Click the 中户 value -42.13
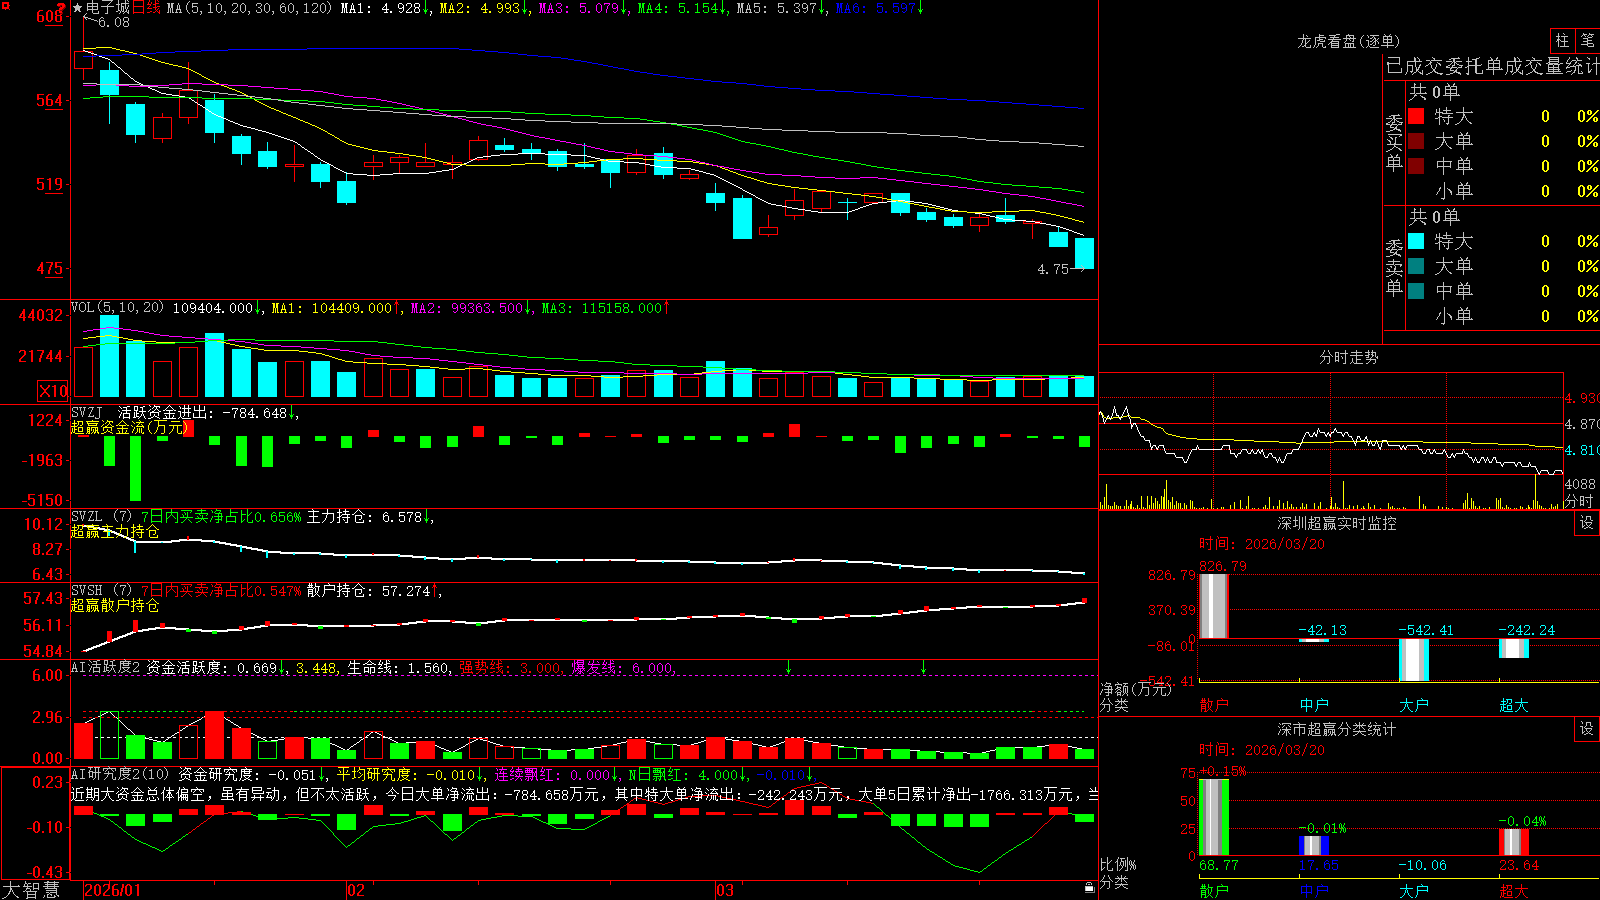Viewport: 1600px width, 900px height. [1322, 630]
